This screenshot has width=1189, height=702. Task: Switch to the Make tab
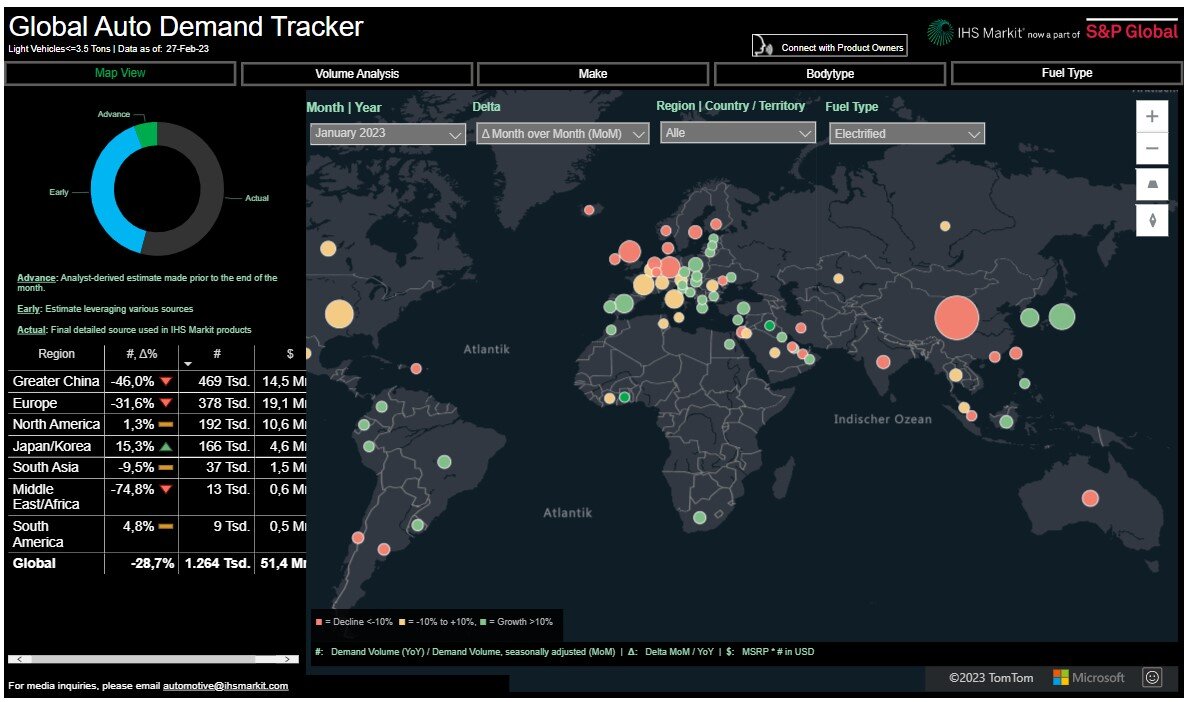(x=593, y=74)
